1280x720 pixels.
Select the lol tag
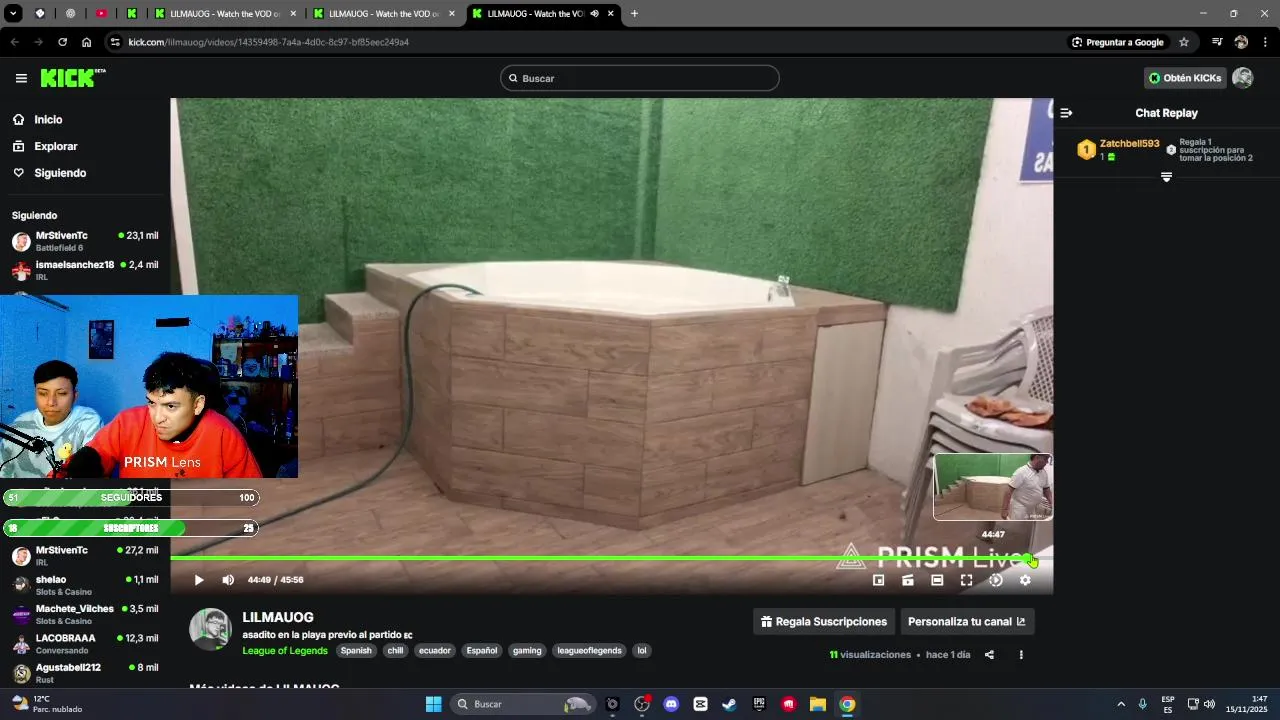click(642, 651)
